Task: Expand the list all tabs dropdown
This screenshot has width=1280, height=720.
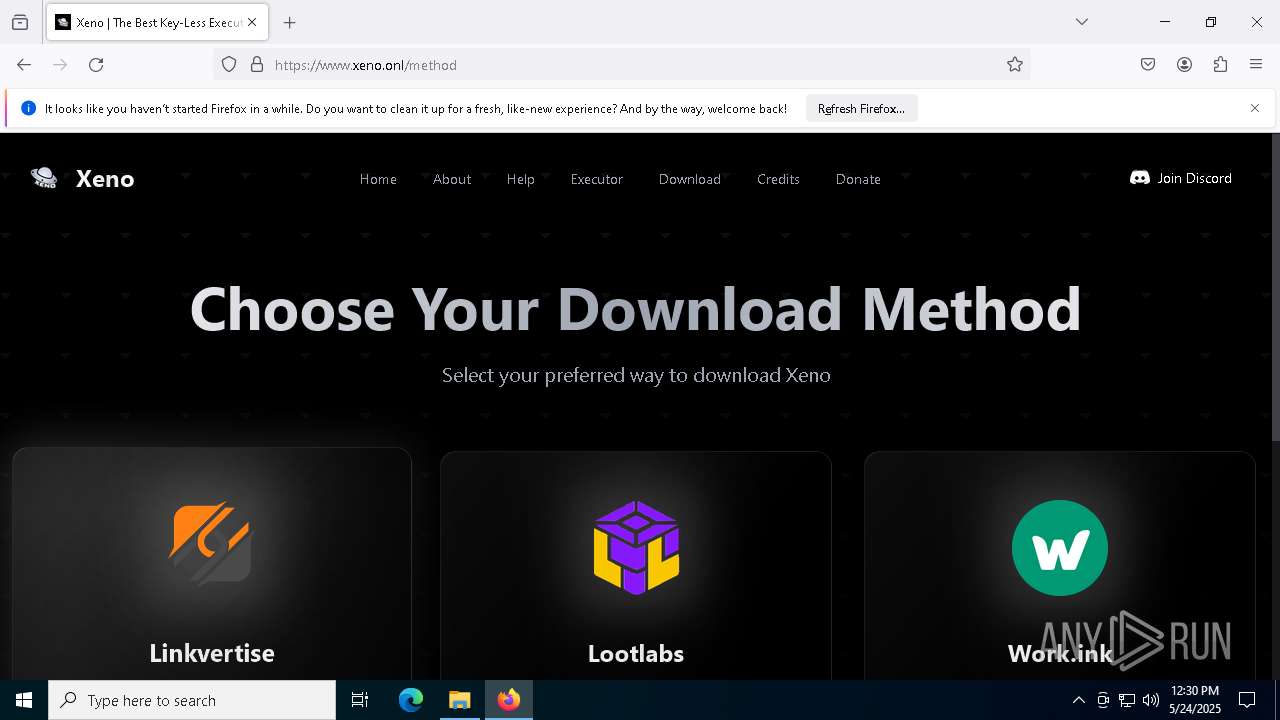Action: pos(1082,22)
